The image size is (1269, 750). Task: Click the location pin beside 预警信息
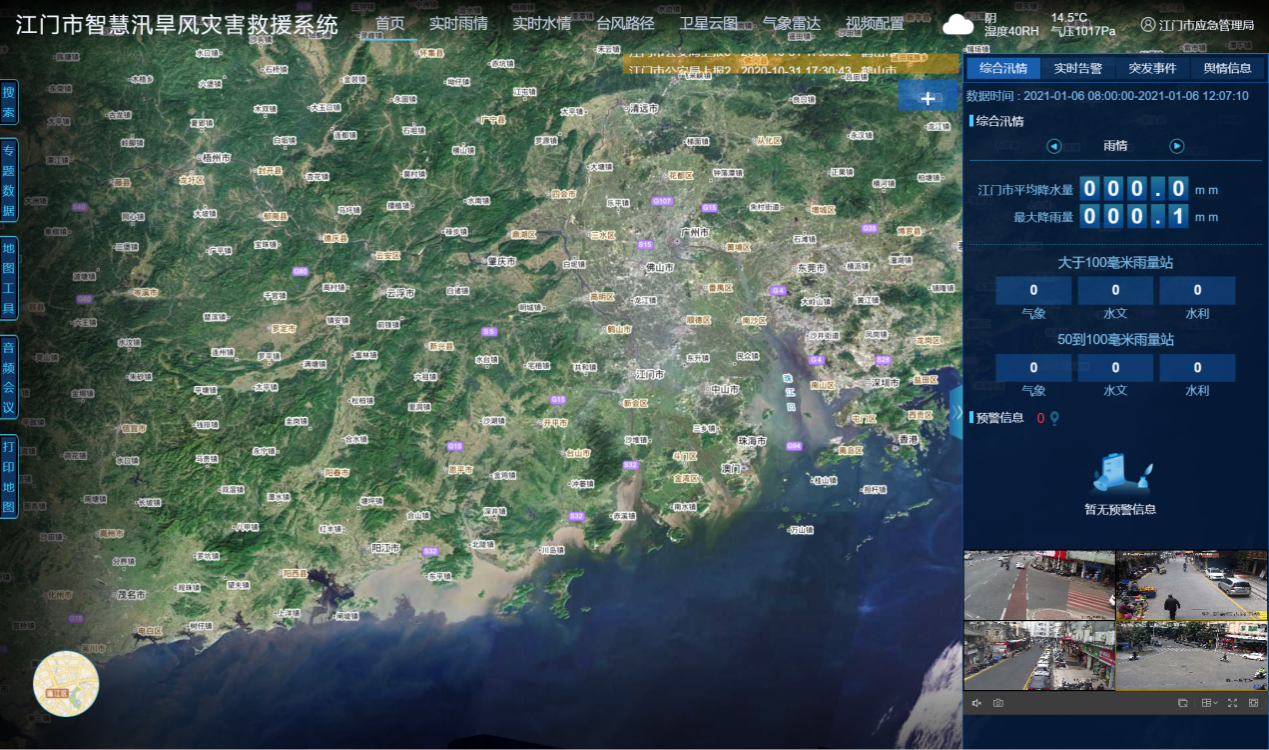1054,418
